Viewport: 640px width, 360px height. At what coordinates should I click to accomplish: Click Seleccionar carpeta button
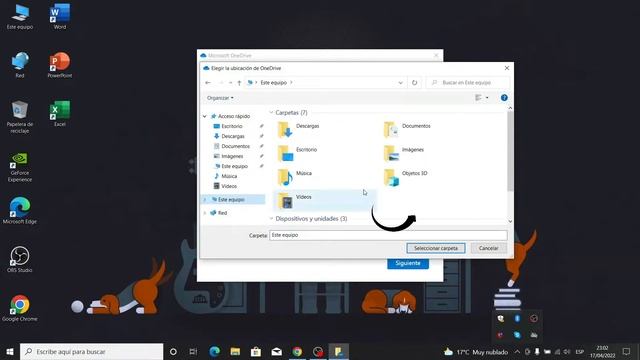click(436, 248)
